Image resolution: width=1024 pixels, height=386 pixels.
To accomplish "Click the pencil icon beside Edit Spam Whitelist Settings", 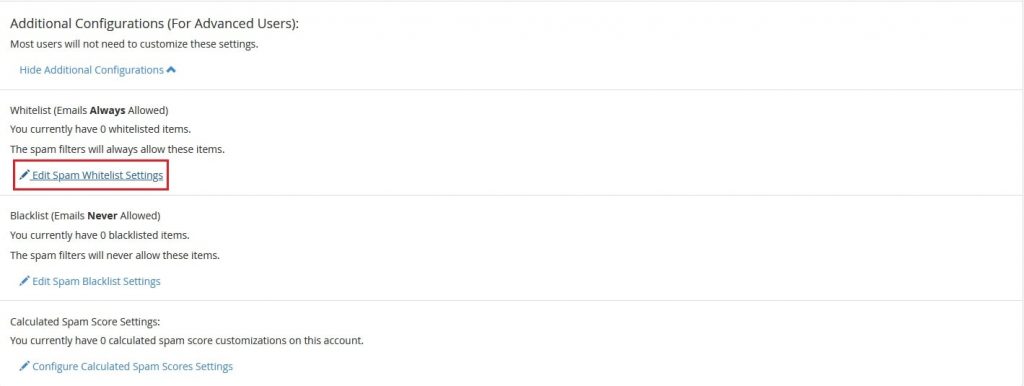I will [25, 175].
